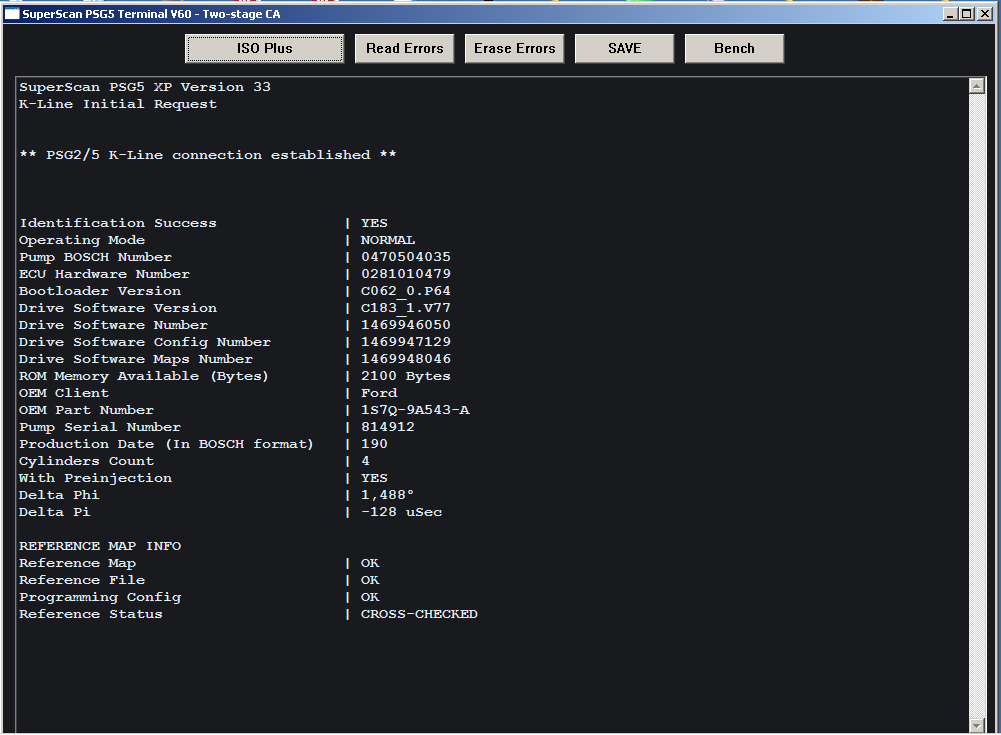Screen dimensions: 1001x735
Task: Click the Production Date value 190
Action: tap(374, 444)
